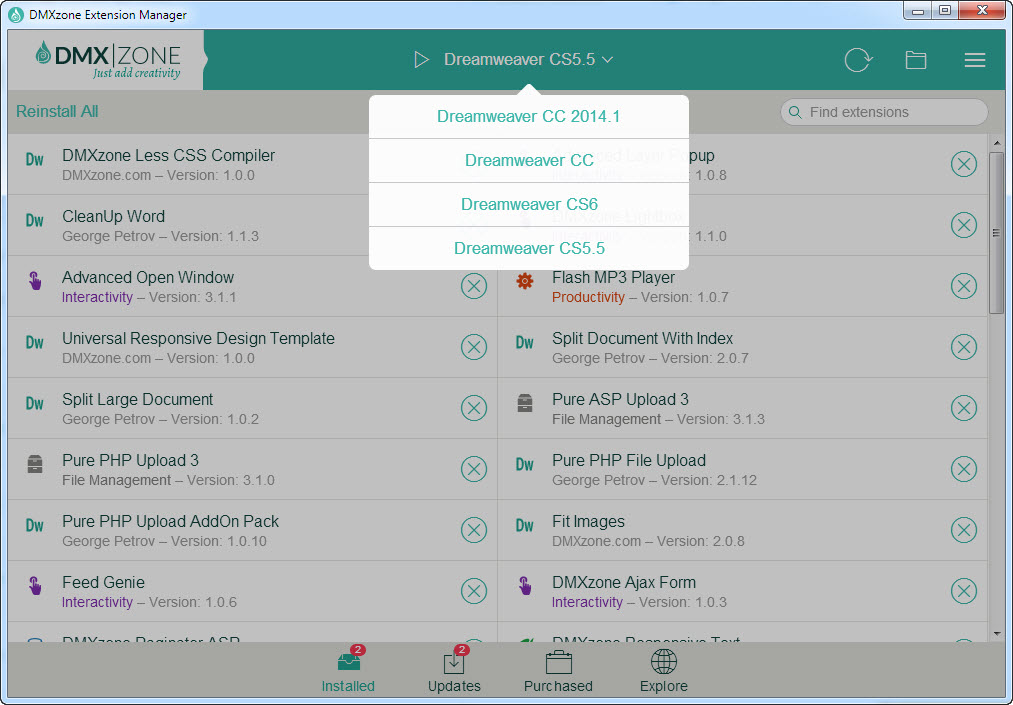
Task: Click gear icon of Flash MP3 Player
Action: pos(525,281)
